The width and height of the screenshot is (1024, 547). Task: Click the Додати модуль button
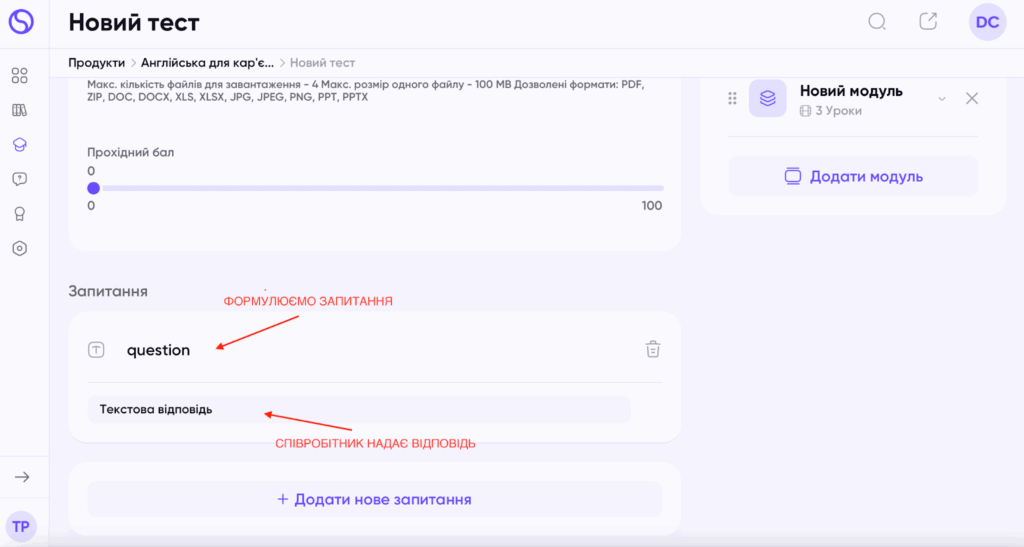click(x=854, y=176)
